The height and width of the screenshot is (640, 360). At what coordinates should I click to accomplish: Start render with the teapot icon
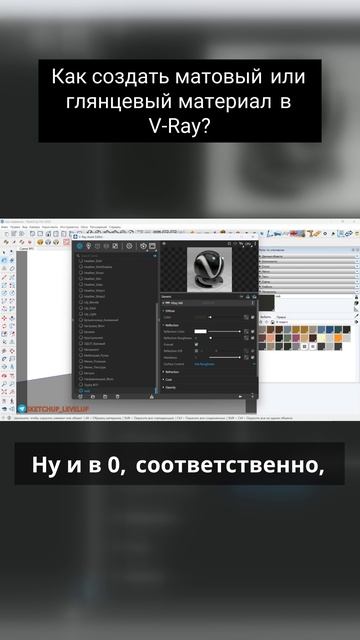[143, 246]
